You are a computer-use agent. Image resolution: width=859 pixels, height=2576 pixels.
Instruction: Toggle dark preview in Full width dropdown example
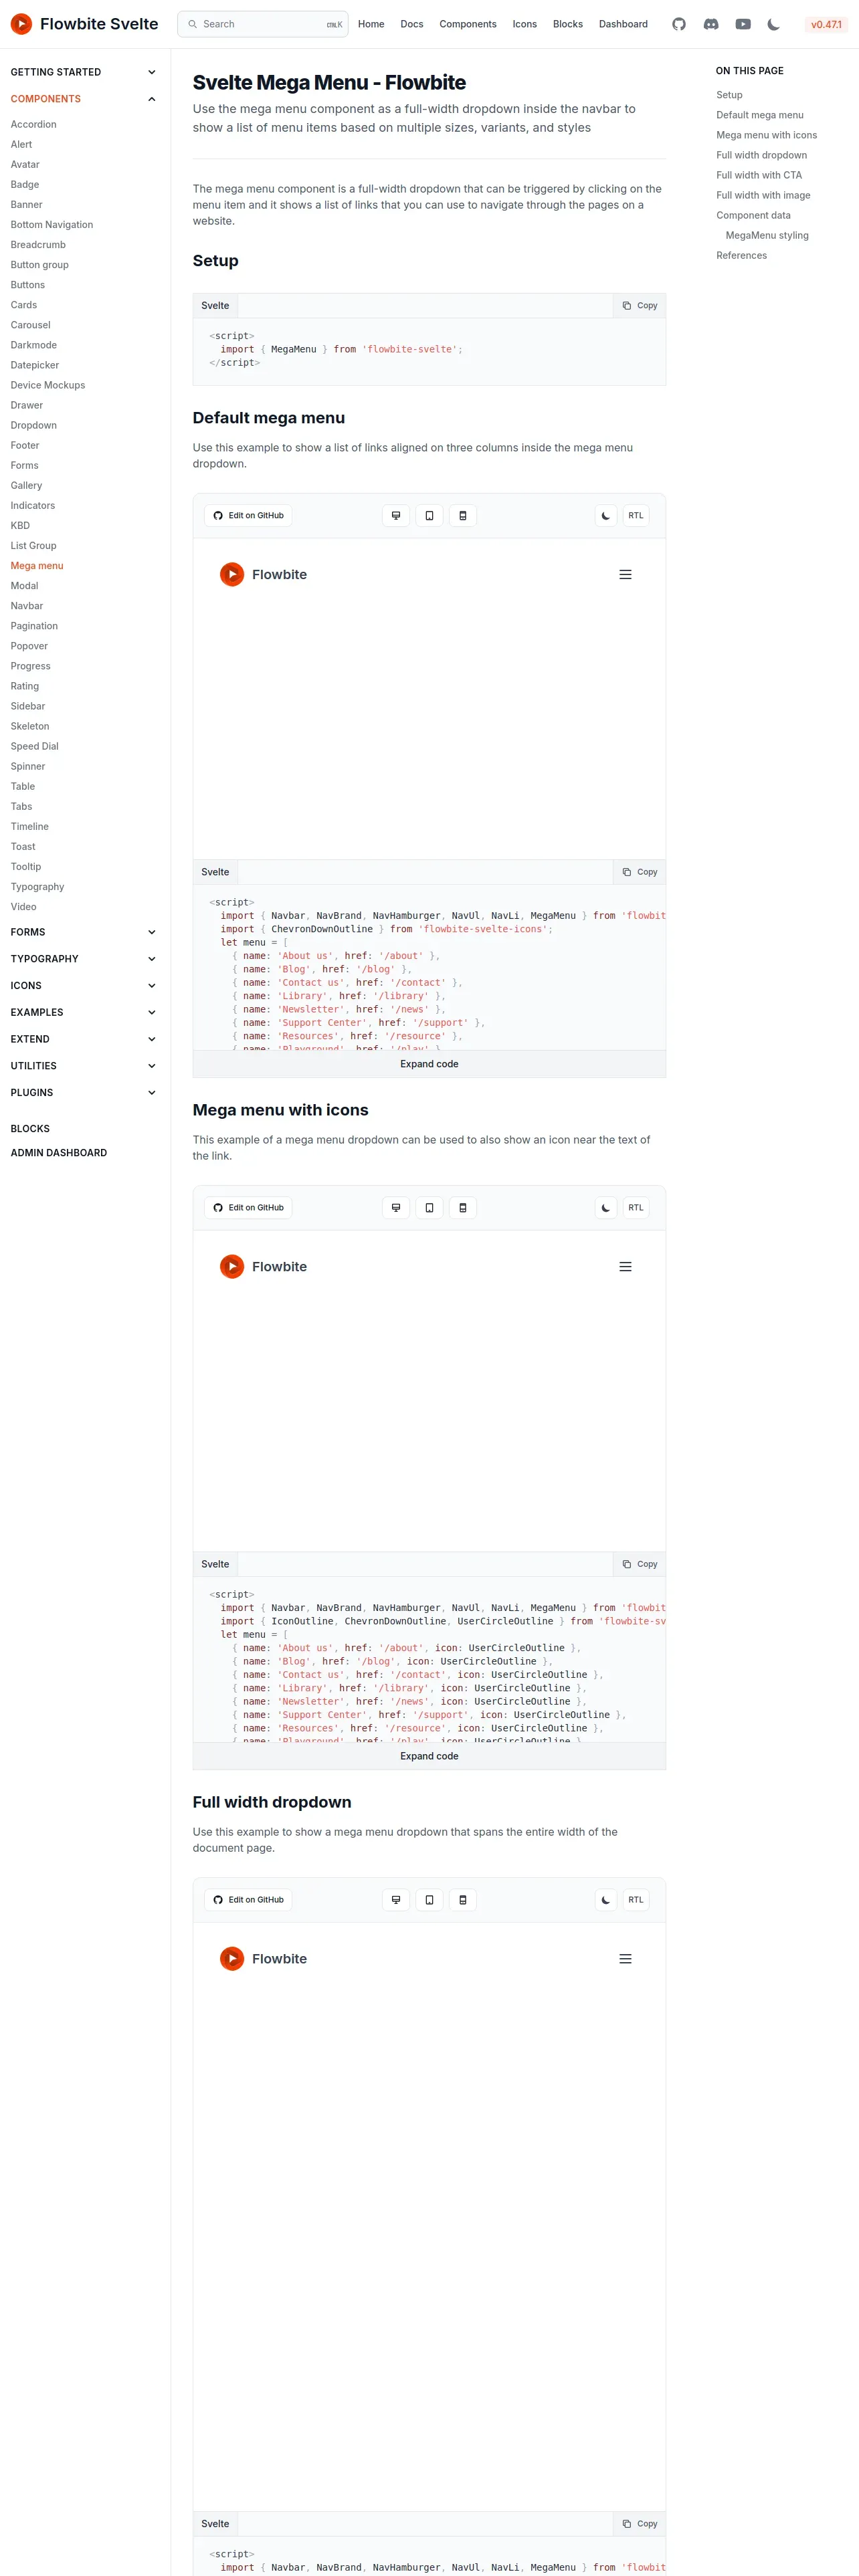(606, 1900)
